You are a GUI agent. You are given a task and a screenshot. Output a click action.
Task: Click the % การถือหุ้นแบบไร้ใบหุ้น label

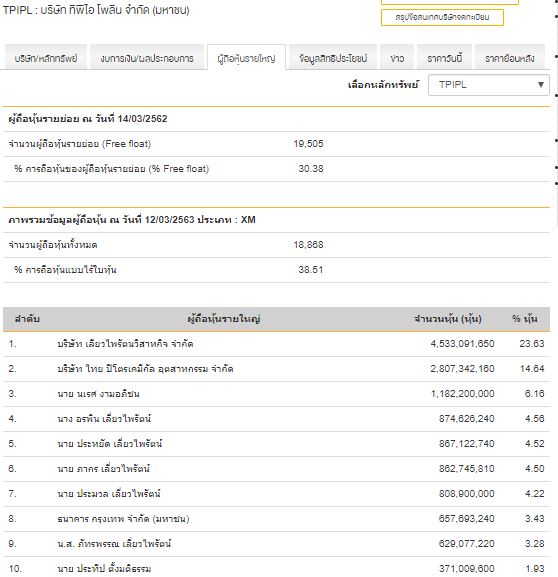point(65,270)
